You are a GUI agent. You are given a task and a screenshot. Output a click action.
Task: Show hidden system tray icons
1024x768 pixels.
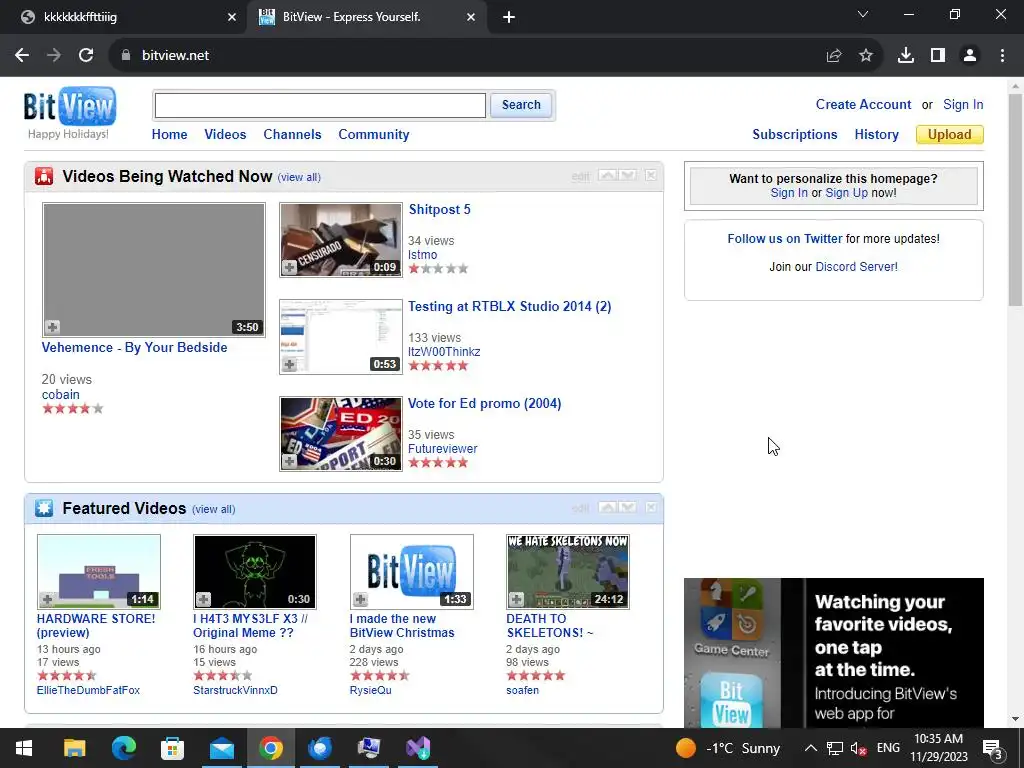[x=810, y=748]
